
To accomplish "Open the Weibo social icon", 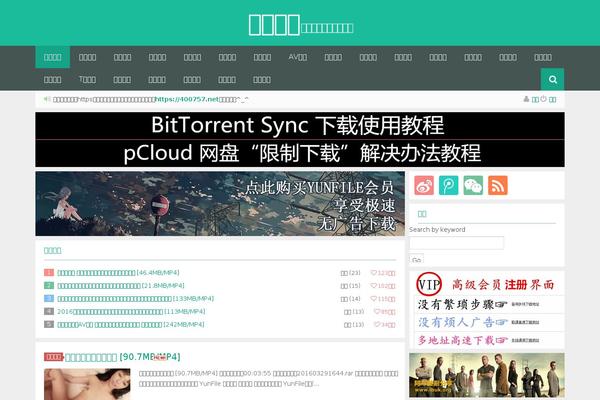I will coord(424,186).
